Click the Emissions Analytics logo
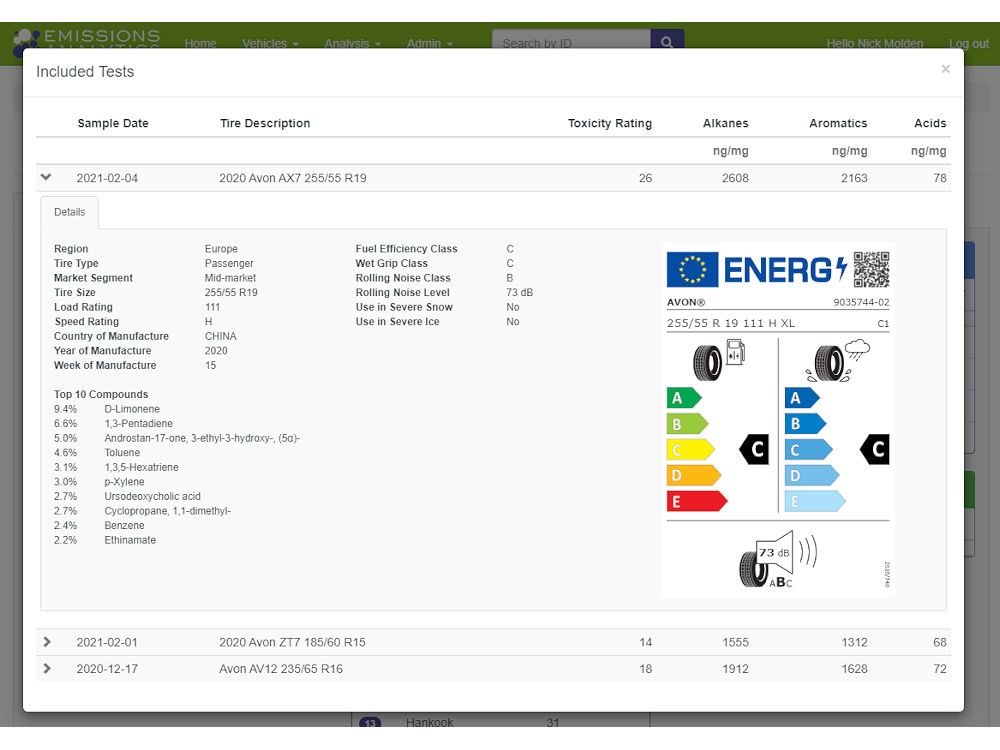Screen dimensions: 1000x750 click(x=87, y=40)
